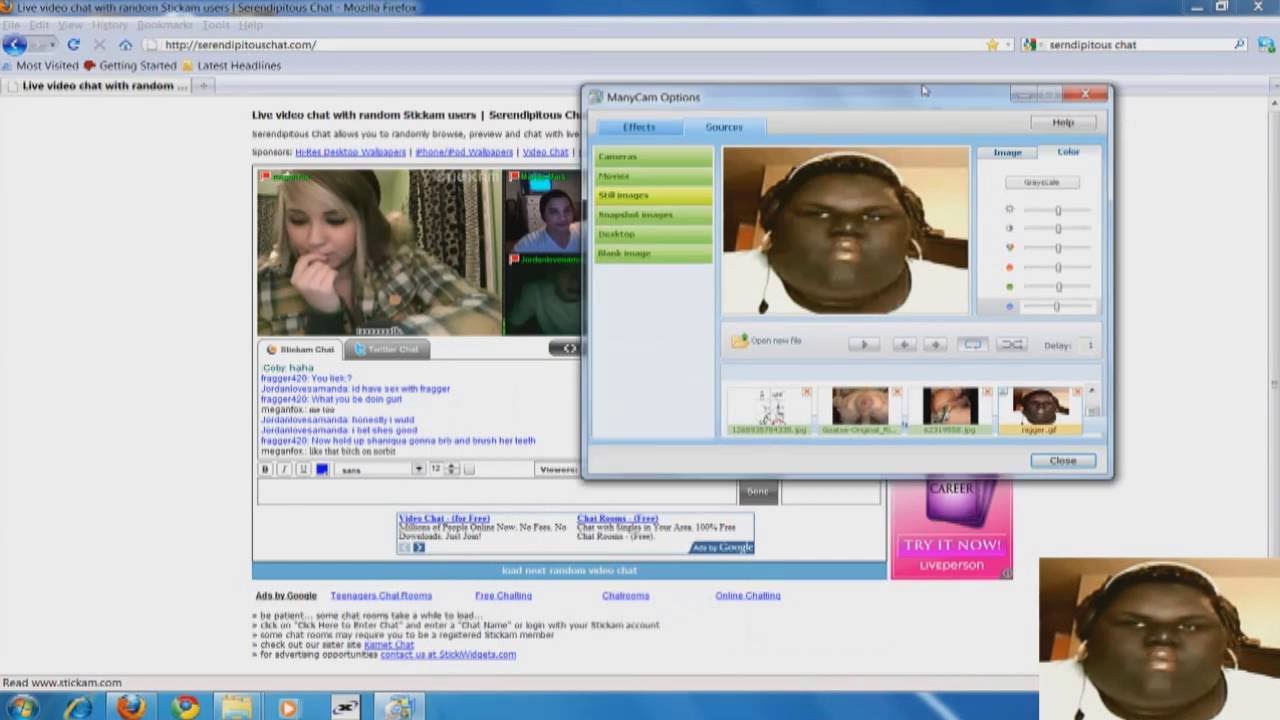
Task: Open Google Chrome from the taskbar
Action: click(184, 707)
